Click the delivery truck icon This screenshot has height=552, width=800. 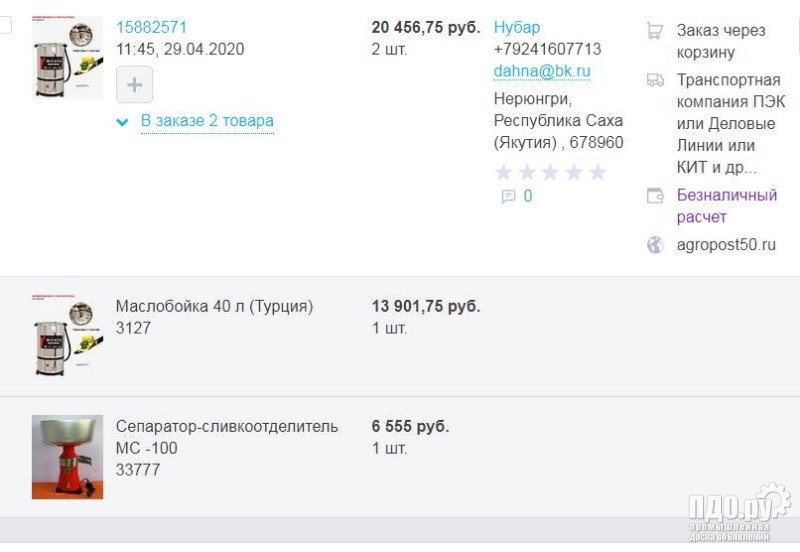pos(655,80)
